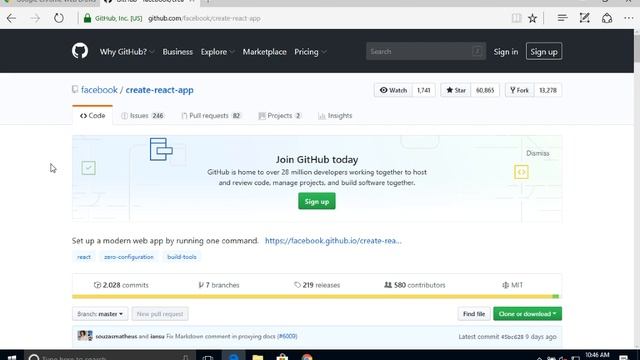Open the facebook owner link

99,90
